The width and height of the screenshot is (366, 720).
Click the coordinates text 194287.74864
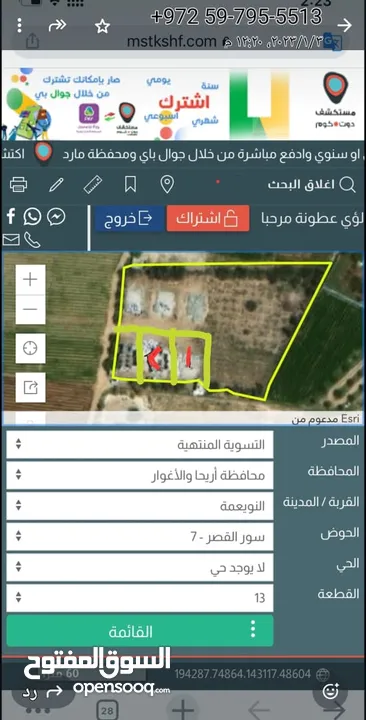(x=242, y=675)
